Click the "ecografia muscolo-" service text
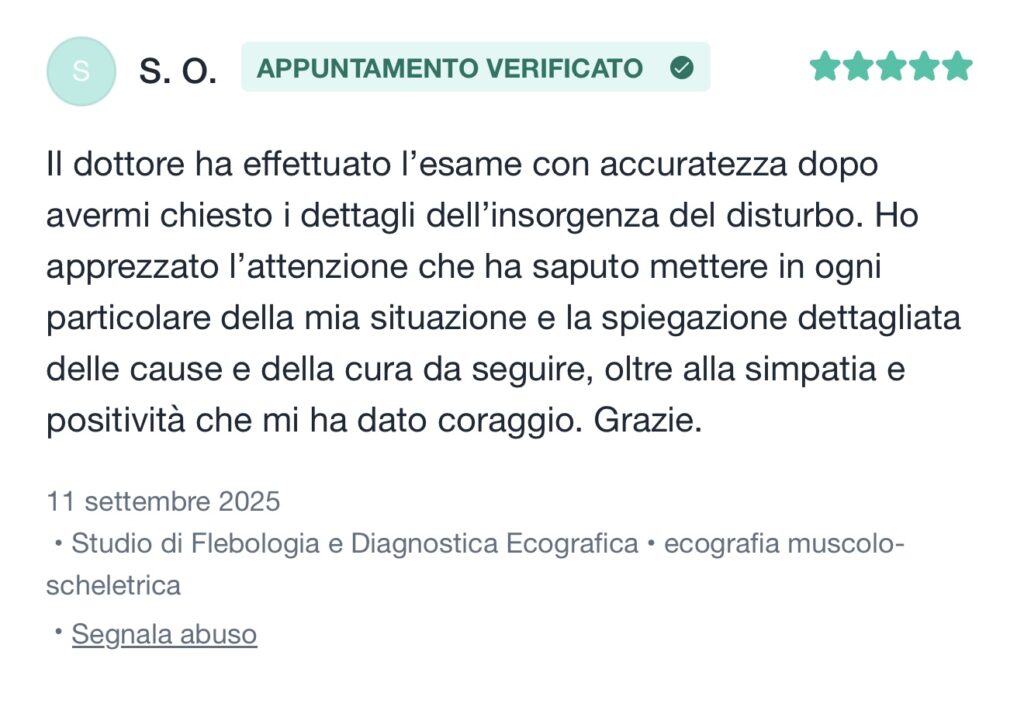This screenshot has width=1024, height=704. (x=784, y=543)
